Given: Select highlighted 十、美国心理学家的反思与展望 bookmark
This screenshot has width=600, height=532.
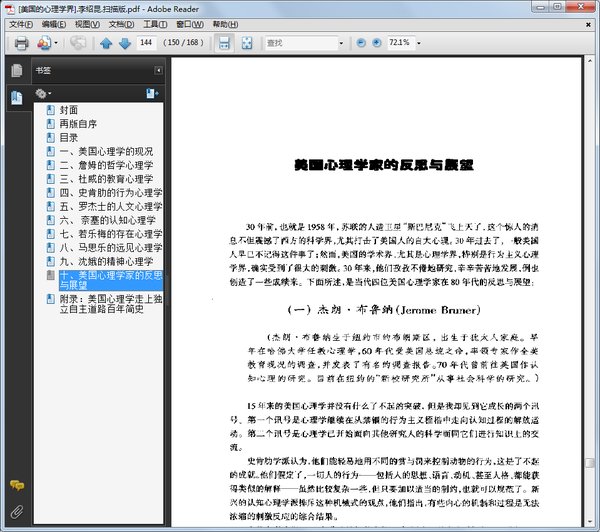Looking at the screenshot, I should (111, 280).
